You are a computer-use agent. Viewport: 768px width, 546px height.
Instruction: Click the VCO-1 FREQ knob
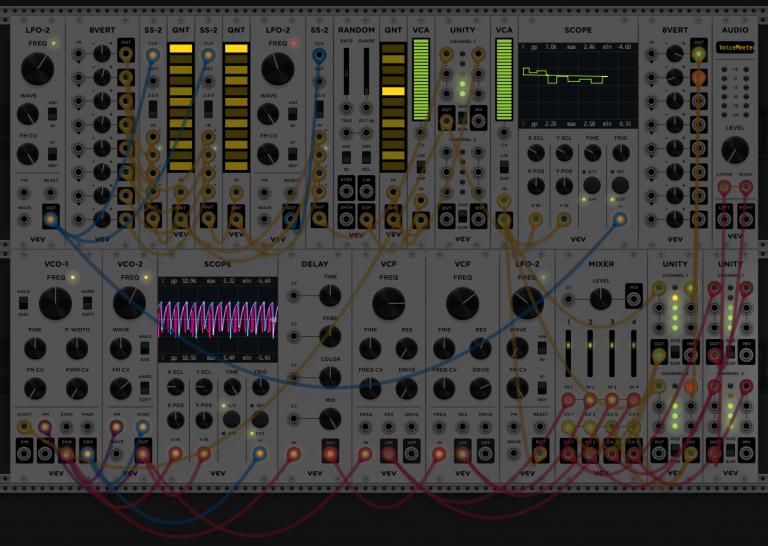[55, 304]
